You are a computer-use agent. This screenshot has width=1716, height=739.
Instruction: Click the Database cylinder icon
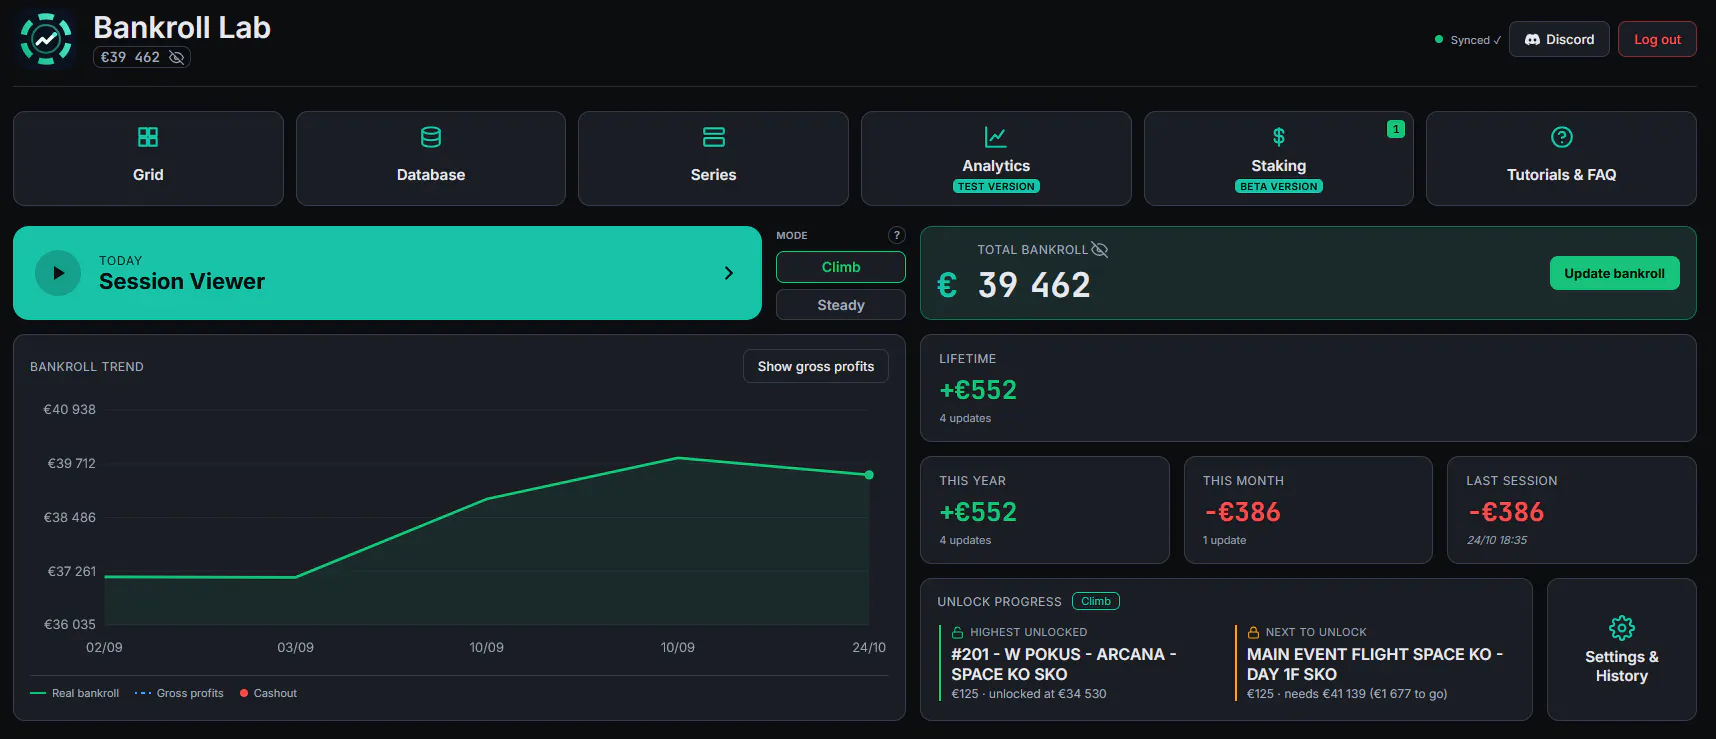click(431, 137)
